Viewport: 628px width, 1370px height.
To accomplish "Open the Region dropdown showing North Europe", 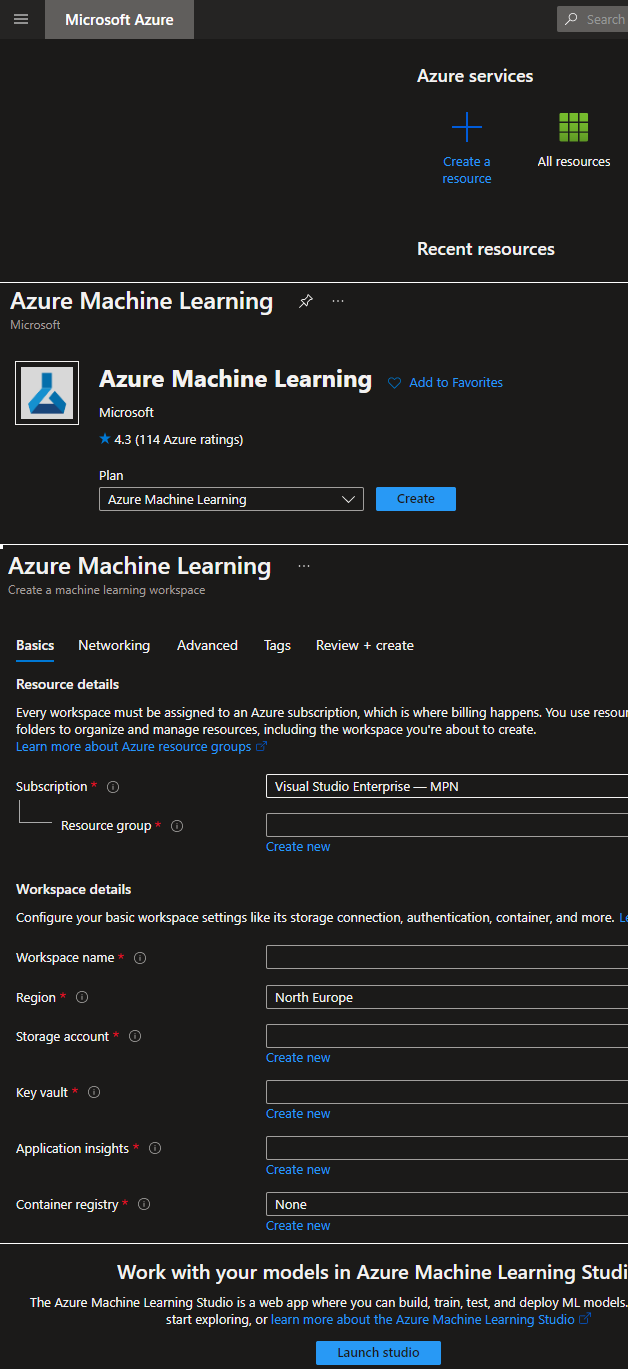I will [x=447, y=997].
